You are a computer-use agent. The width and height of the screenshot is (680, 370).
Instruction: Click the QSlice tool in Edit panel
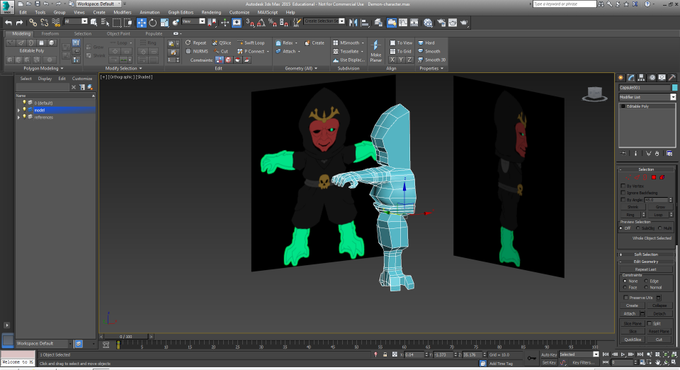[222, 43]
